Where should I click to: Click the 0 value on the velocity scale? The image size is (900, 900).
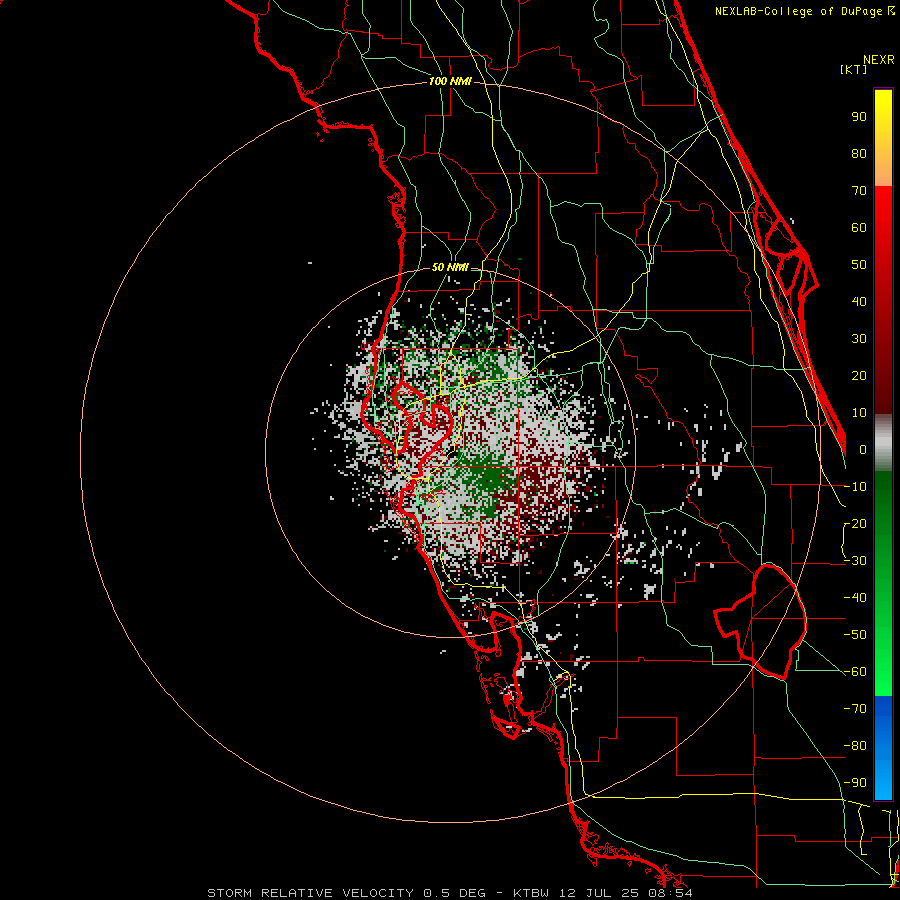point(863,449)
